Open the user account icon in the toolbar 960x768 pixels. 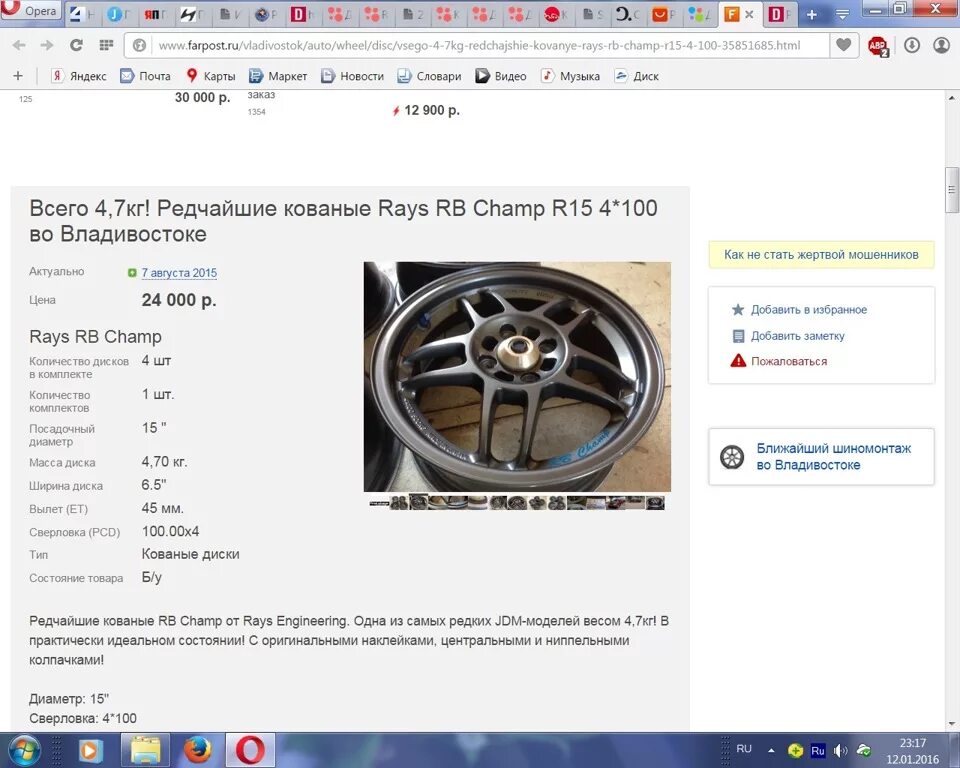coord(941,45)
